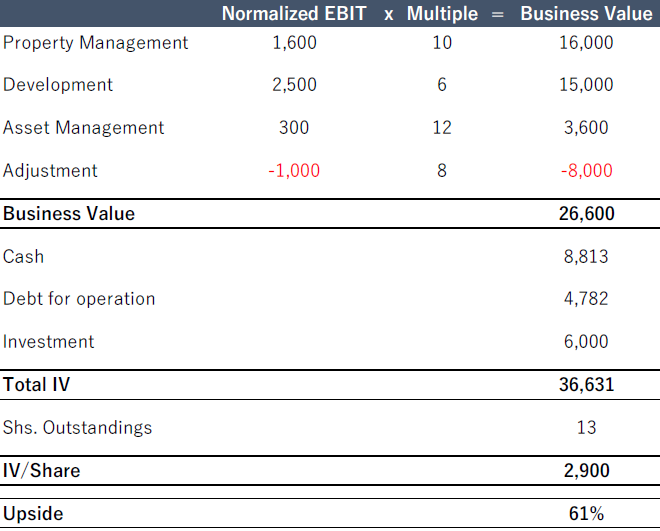
Task: Click the Total IV amount 36,631
Action: coord(586,385)
